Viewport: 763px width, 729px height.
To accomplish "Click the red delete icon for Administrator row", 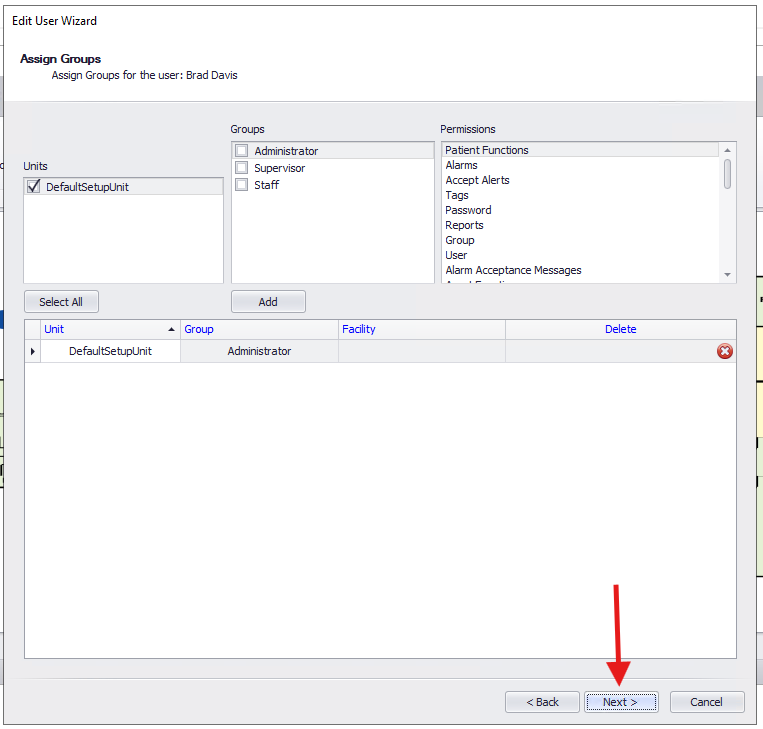I will [x=725, y=351].
